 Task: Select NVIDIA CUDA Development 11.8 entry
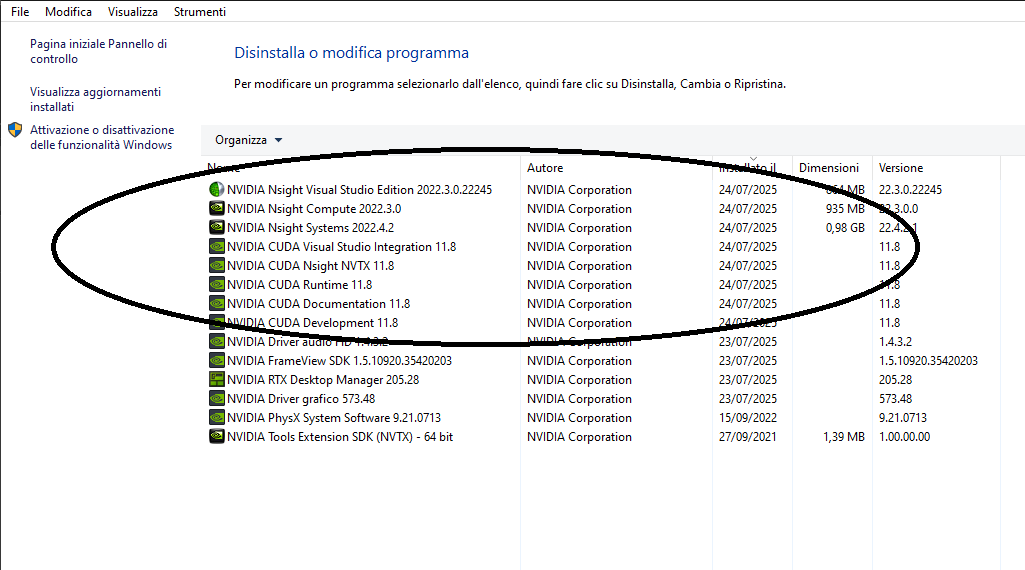pyautogui.click(x=312, y=322)
